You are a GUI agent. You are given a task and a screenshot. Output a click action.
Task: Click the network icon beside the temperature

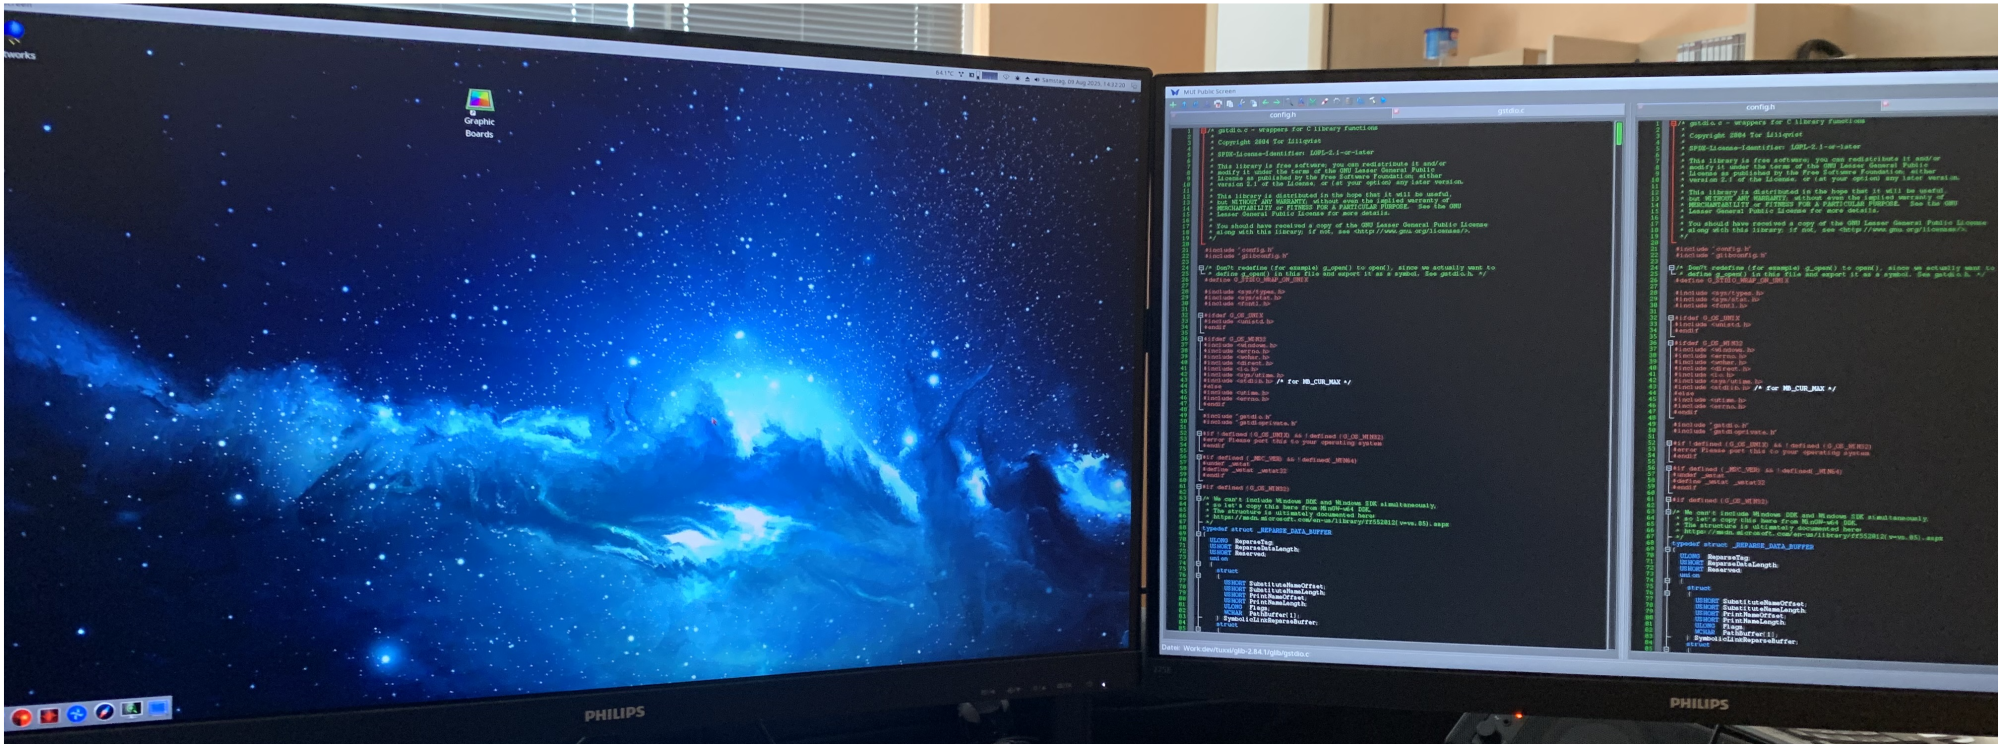click(x=961, y=74)
